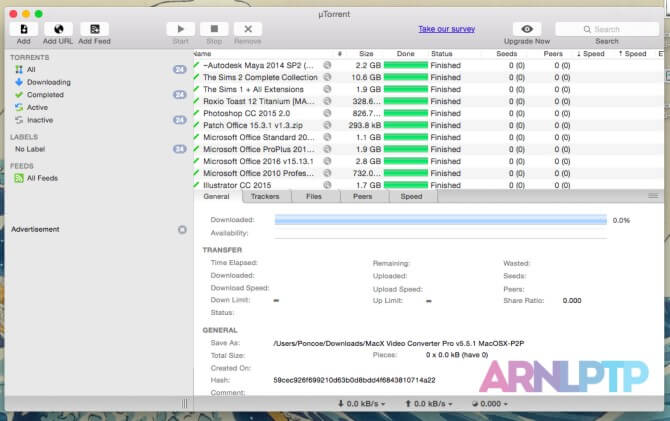Close the Advertisement panel
Screen dimensions: 670x421
[182, 229]
